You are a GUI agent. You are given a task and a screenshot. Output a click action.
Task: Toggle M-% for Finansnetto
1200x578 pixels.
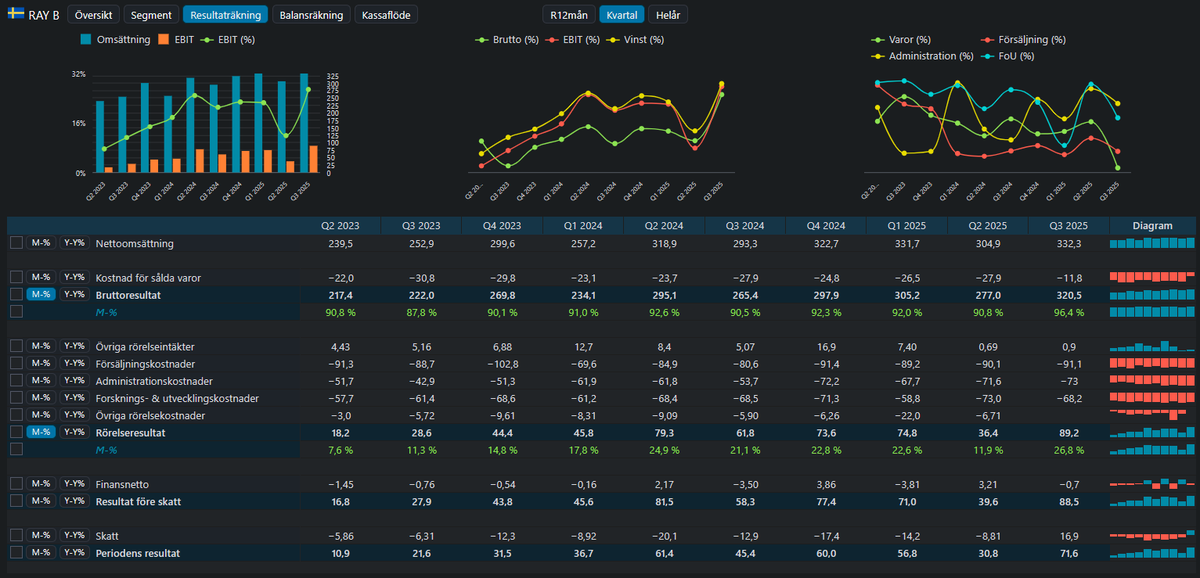[41, 483]
